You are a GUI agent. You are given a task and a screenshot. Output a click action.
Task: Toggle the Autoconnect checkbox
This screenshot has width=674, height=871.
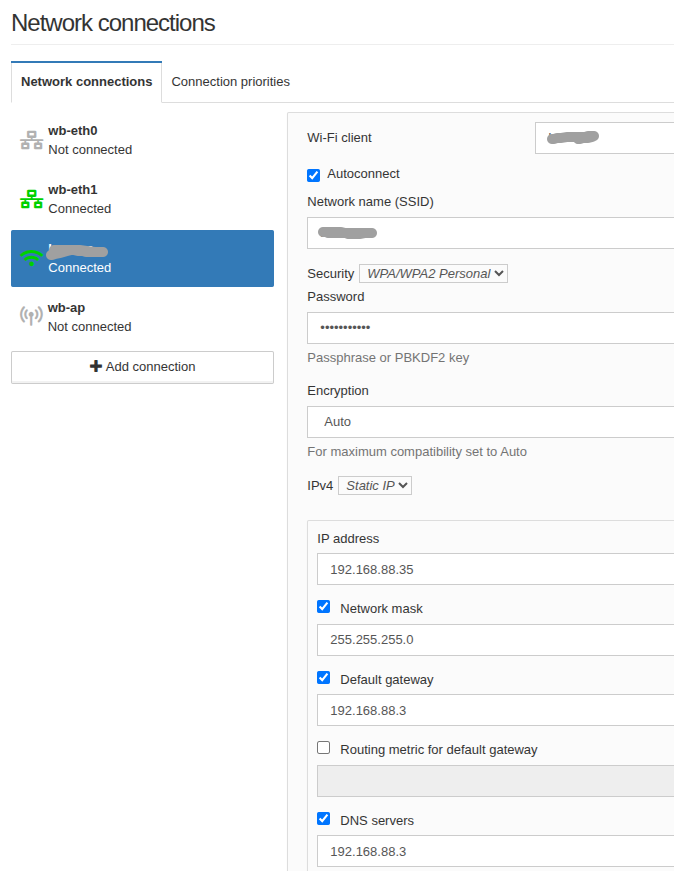[x=314, y=175]
